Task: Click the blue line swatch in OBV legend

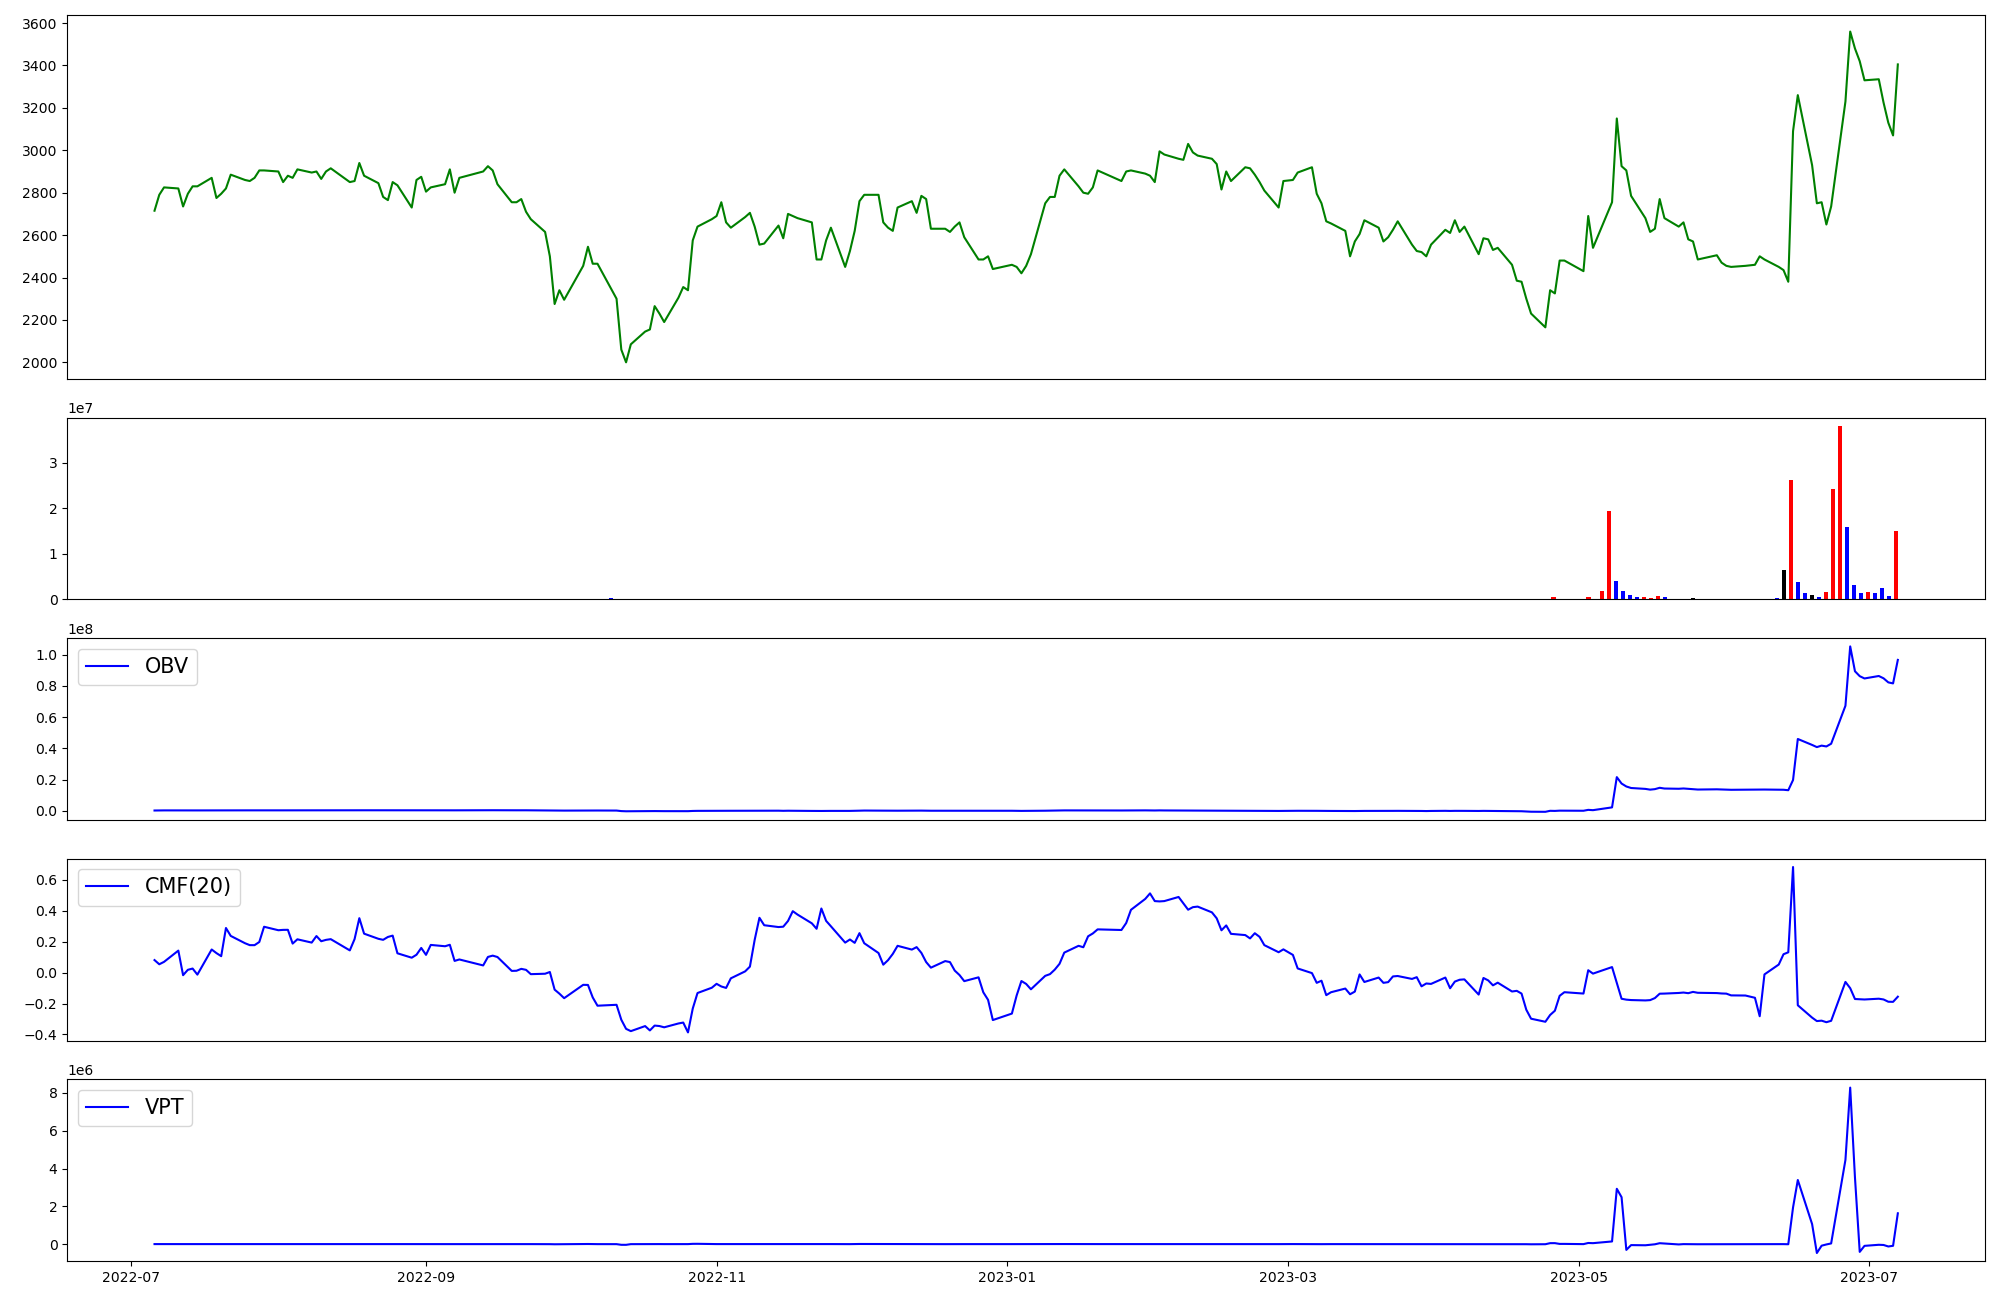Action: 107,666
